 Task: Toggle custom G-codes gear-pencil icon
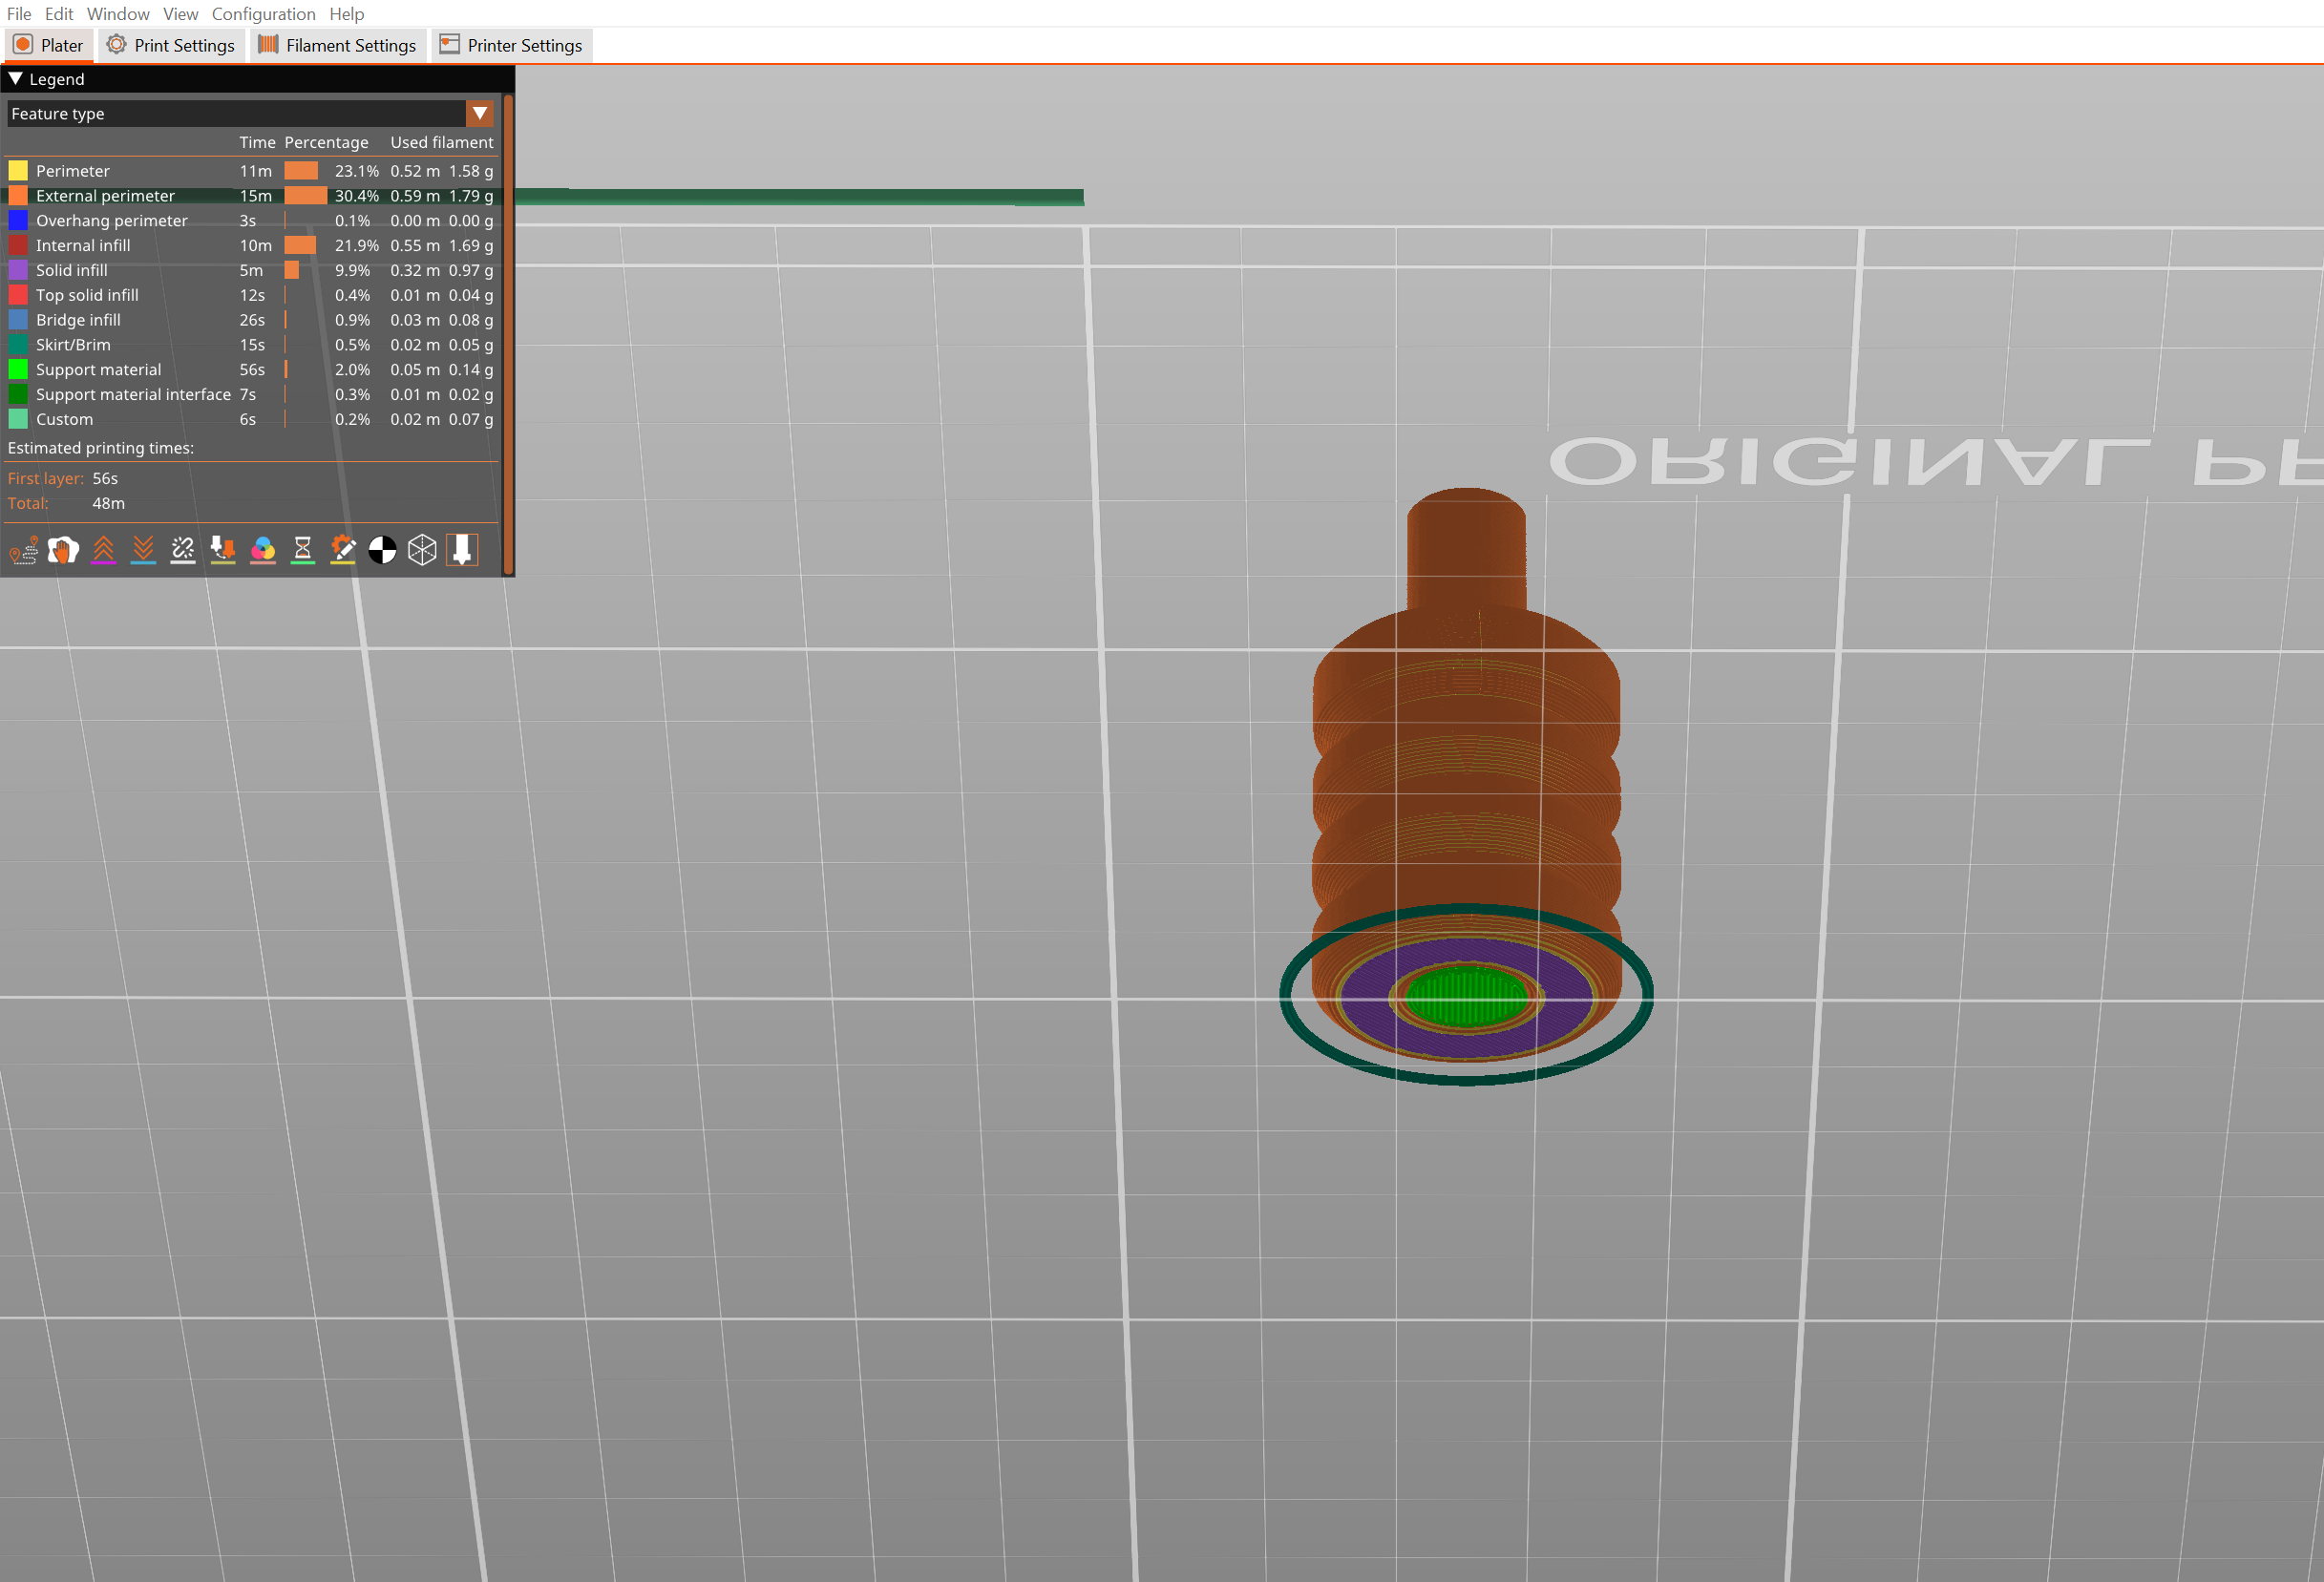(343, 550)
